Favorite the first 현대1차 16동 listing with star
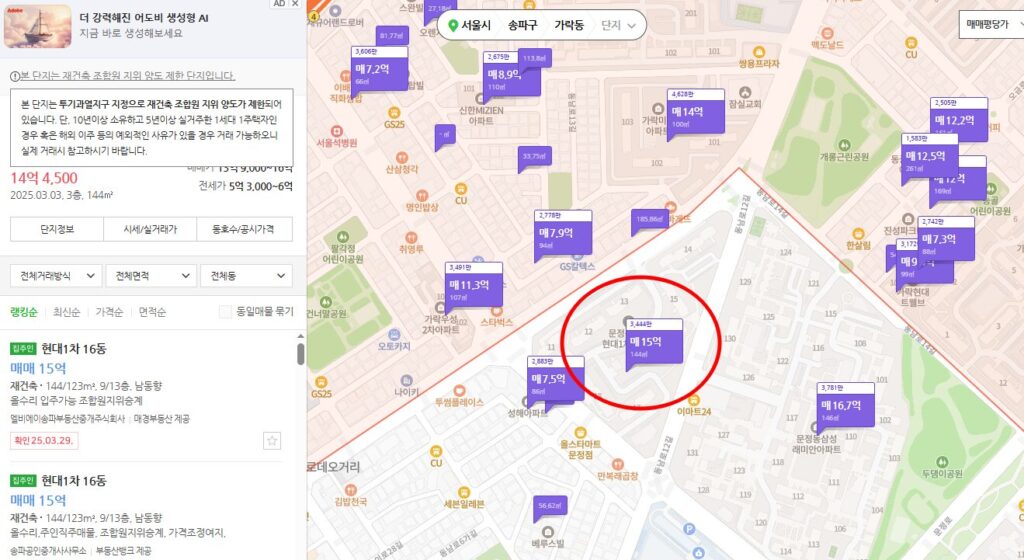This screenshot has height=560, width=1024. (272, 441)
